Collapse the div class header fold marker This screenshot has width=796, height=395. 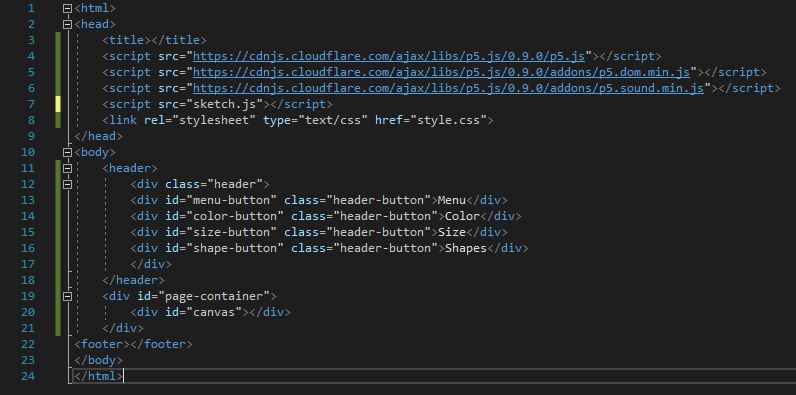(68, 184)
